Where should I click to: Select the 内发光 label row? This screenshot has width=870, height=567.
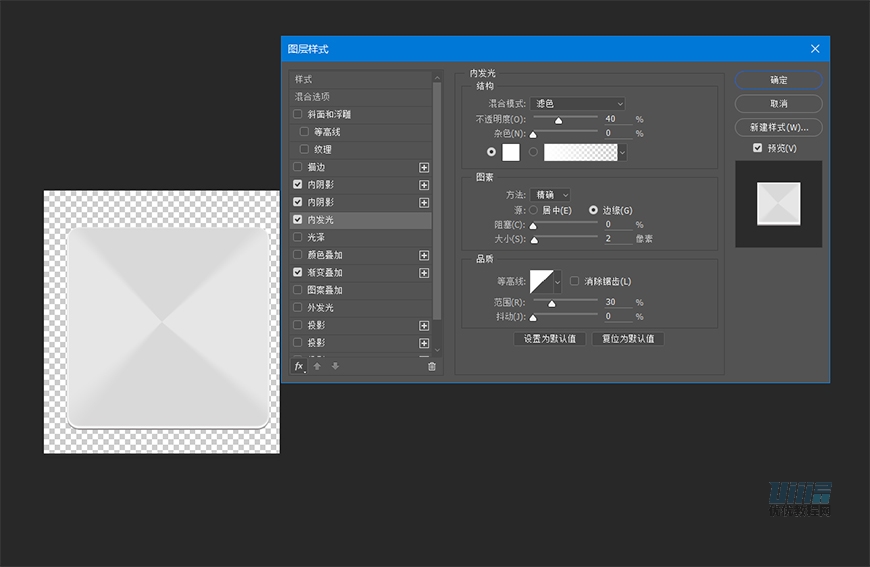(x=361, y=220)
